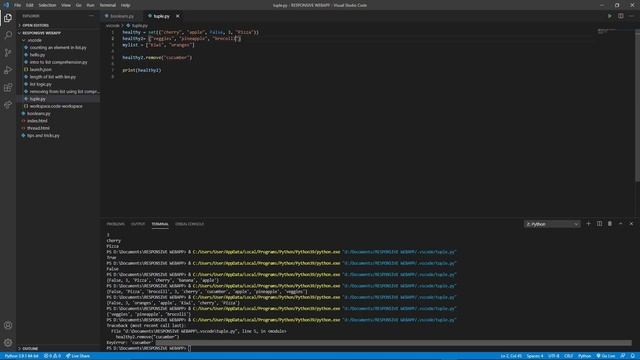
Task: Open the Edit menu
Action: tap(29, 5)
